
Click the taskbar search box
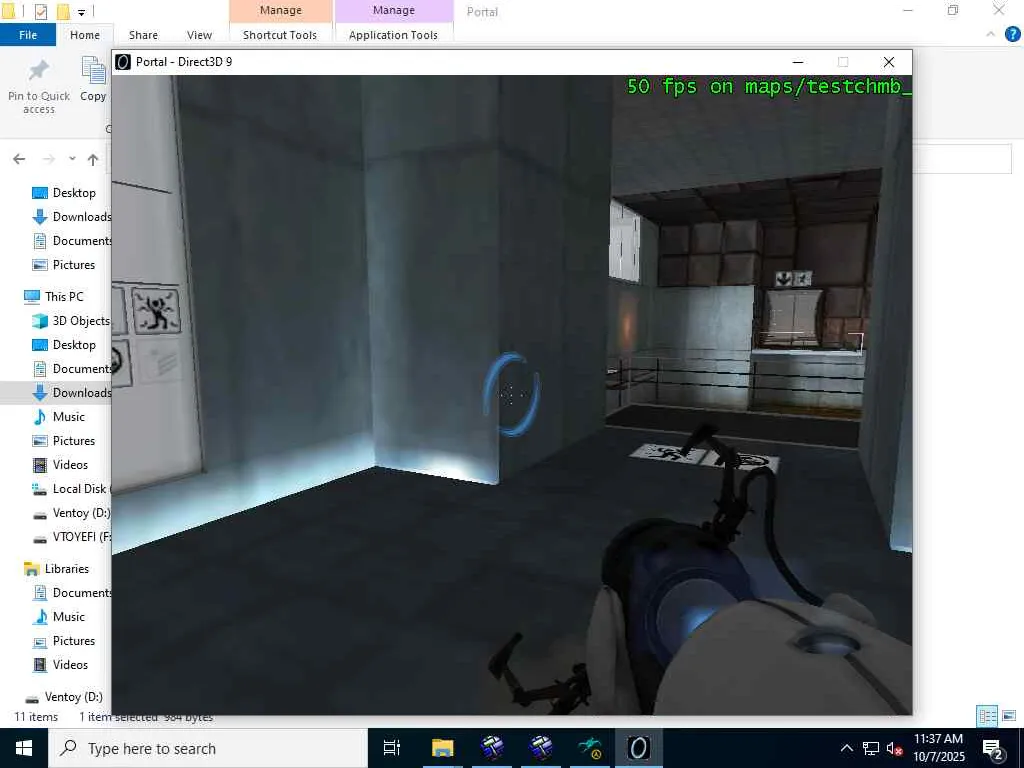[208, 748]
